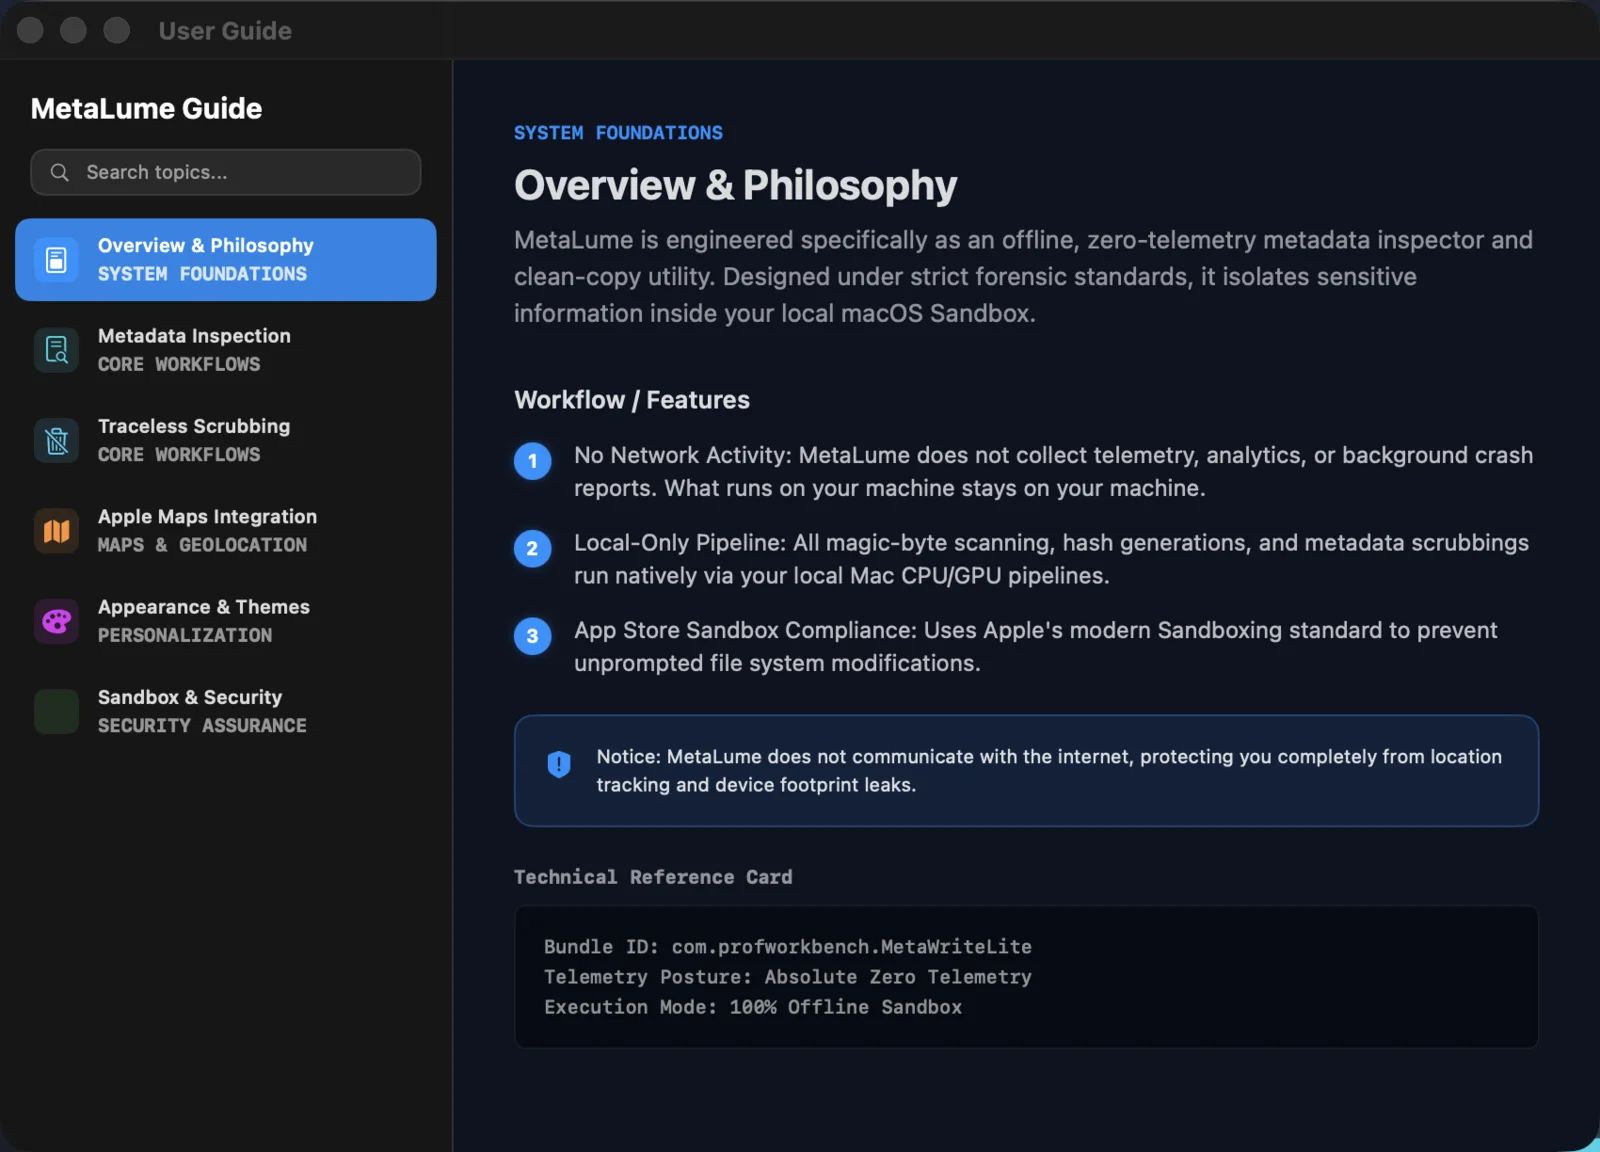Image resolution: width=1600 pixels, height=1152 pixels.
Task: Click the step 2 number badge
Action: [532, 548]
